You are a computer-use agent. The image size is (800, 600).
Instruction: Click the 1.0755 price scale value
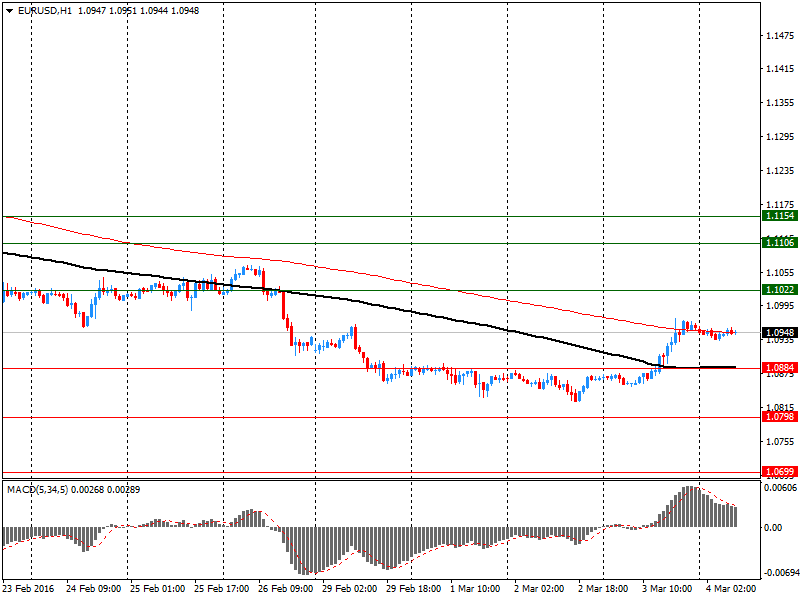780,442
